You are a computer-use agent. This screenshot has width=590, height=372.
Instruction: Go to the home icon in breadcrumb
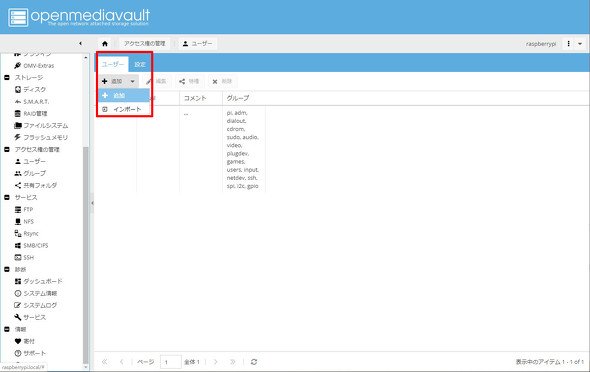coord(105,44)
